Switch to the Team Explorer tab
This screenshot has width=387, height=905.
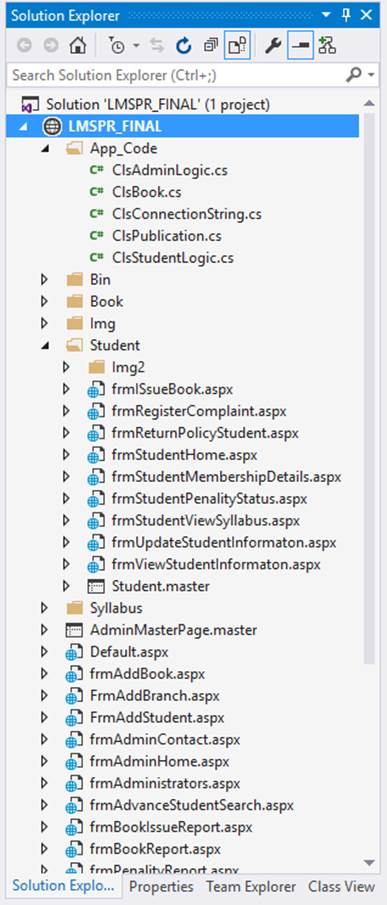251,887
